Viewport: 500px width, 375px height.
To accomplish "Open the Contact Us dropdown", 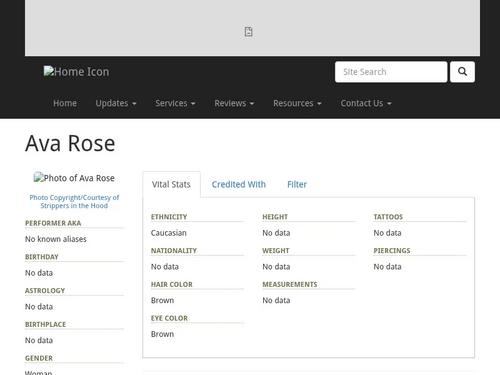I will tap(366, 103).
